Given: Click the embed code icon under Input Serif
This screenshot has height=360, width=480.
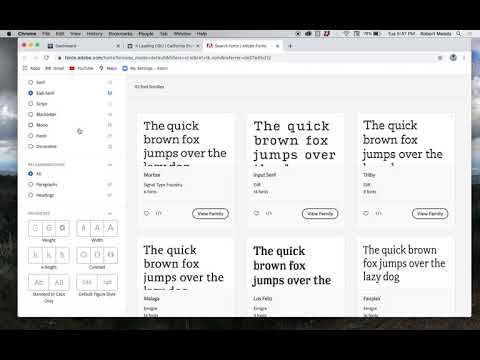Looking at the screenshot, I should [269, 213].
